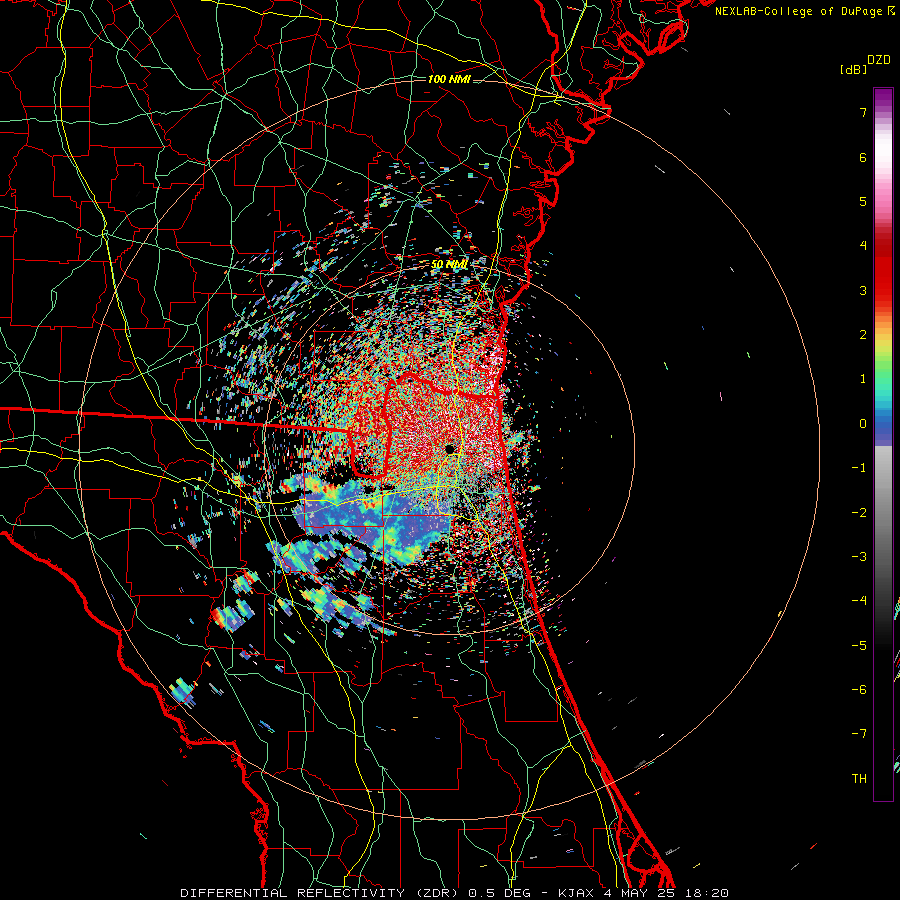Click the 1 value on the color scale

863,379
